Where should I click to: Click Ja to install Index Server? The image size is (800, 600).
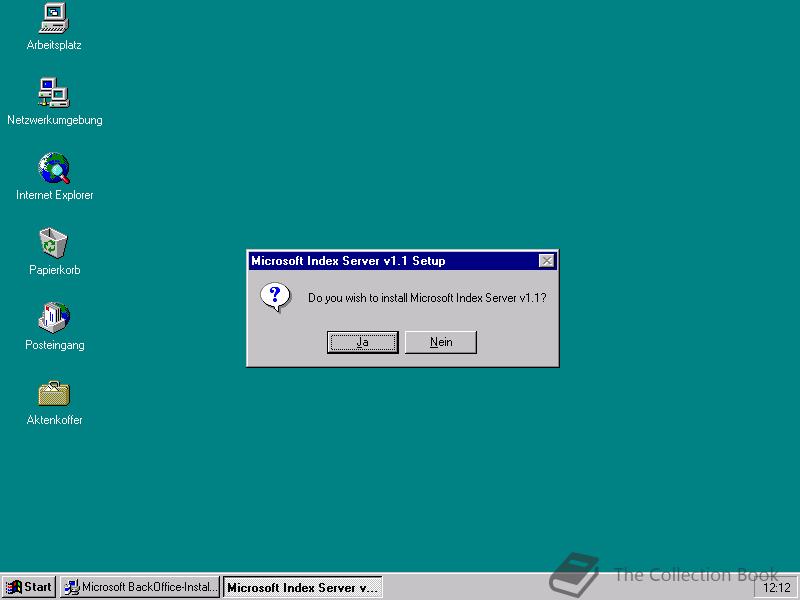tap(363, 342)
